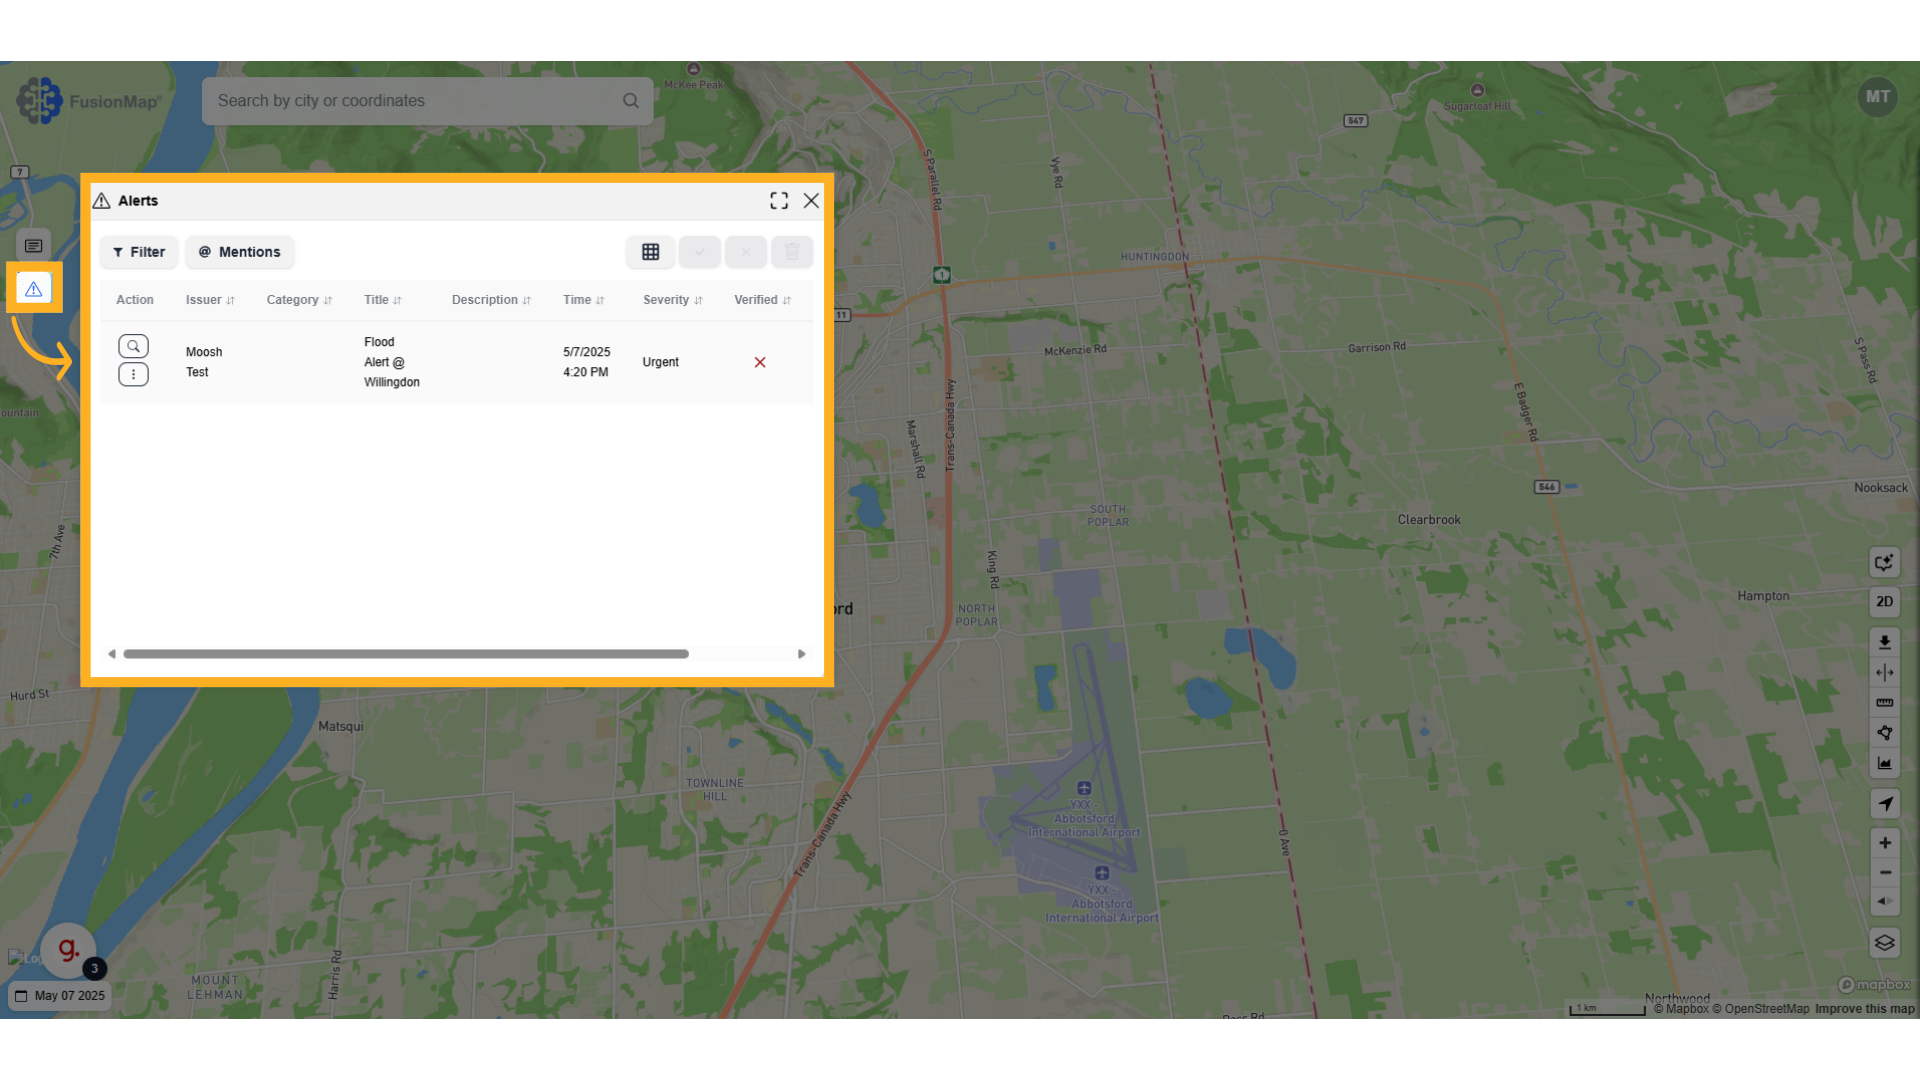Click the locate me arrow button
The height and width of the screenshot is (1080, 1920).
1884,804
